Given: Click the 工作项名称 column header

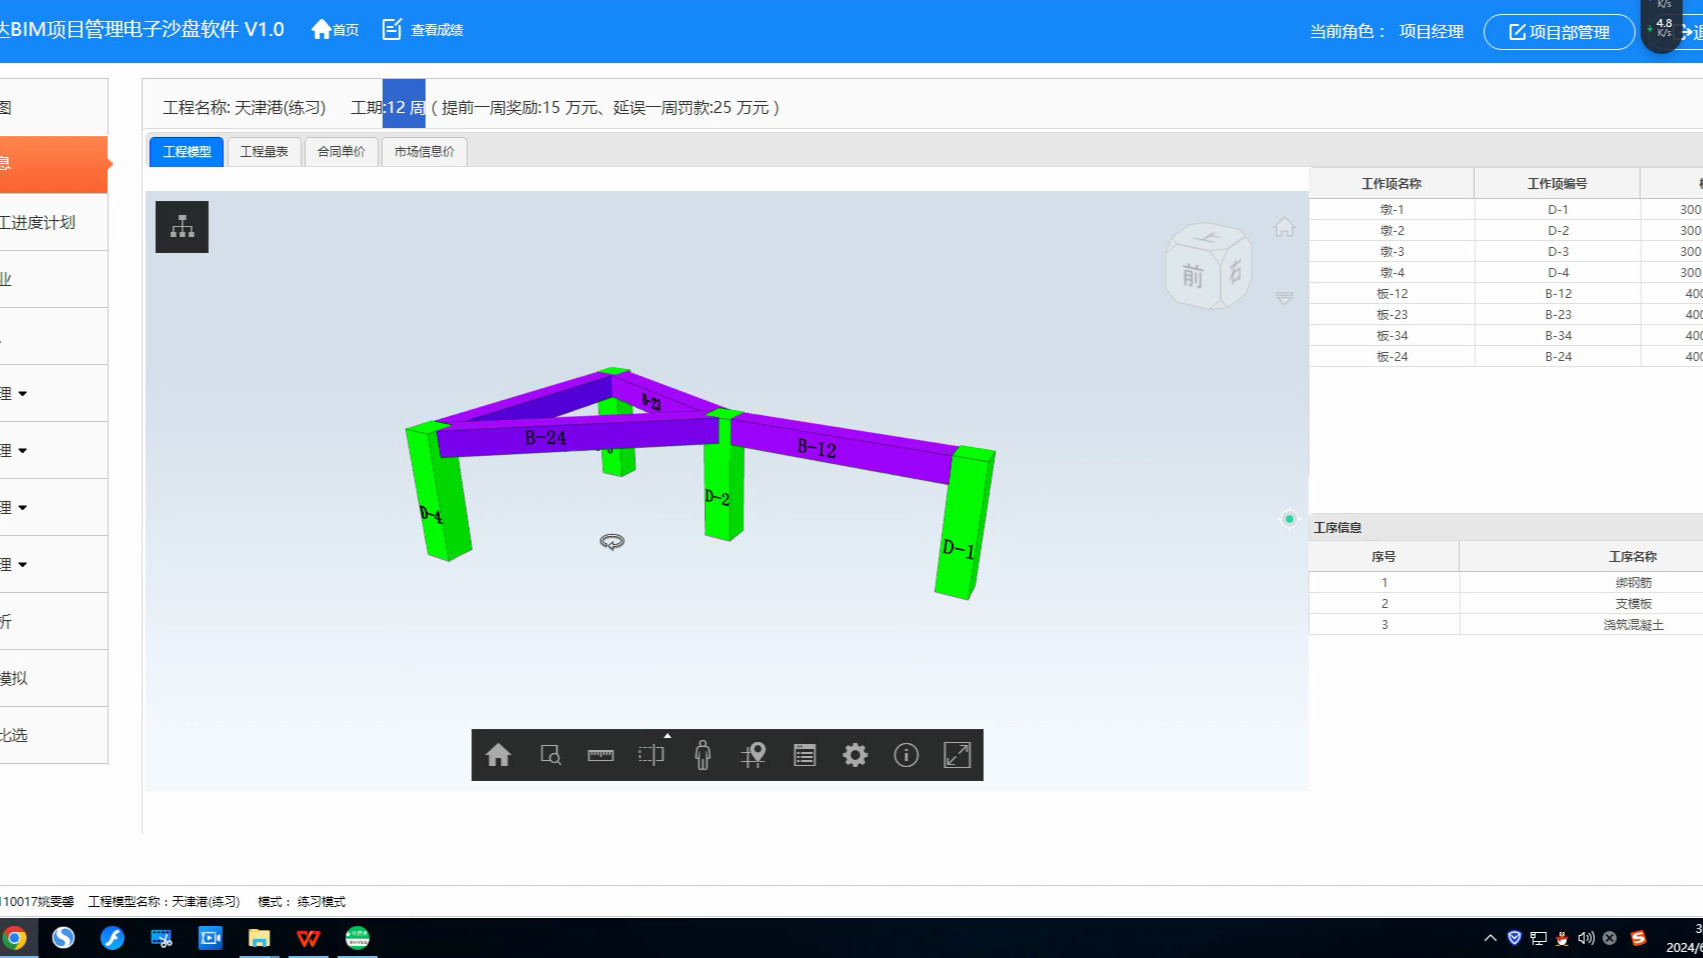Looking at the screenshot, I should click(1391, 183).
